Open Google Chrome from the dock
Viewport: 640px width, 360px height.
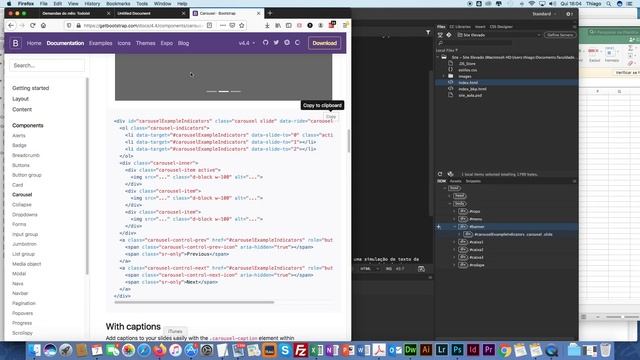pos(504,350)
